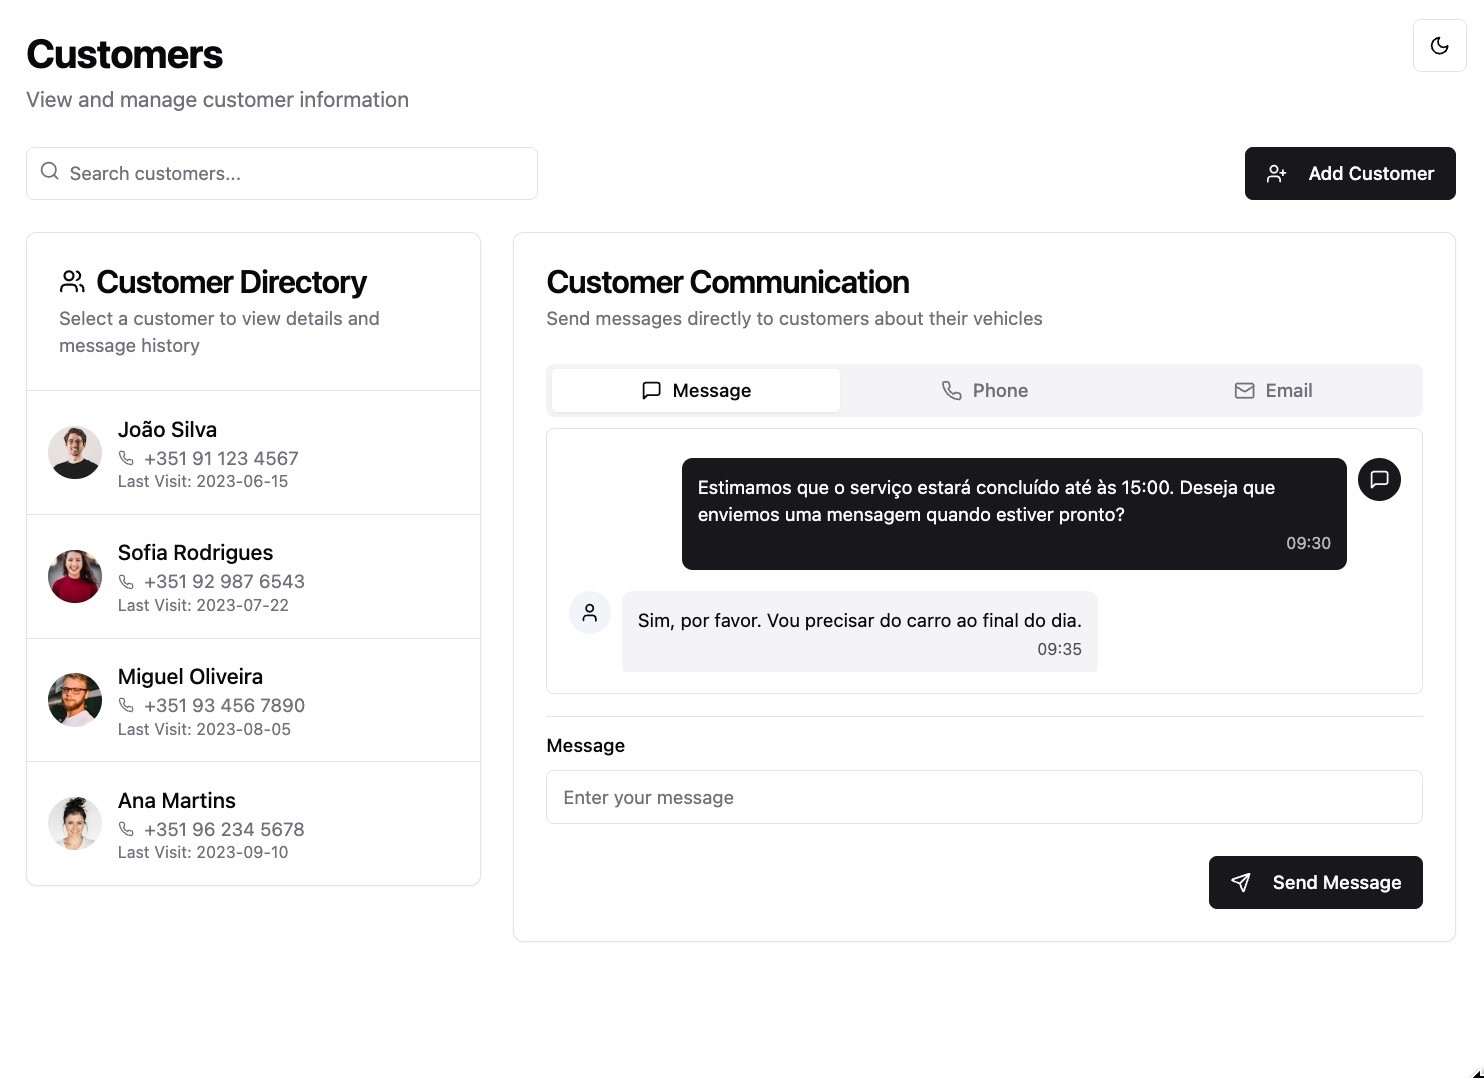Switch to the Email tab
This screenshot has width=1484, height=1078.
(1273, 390)
